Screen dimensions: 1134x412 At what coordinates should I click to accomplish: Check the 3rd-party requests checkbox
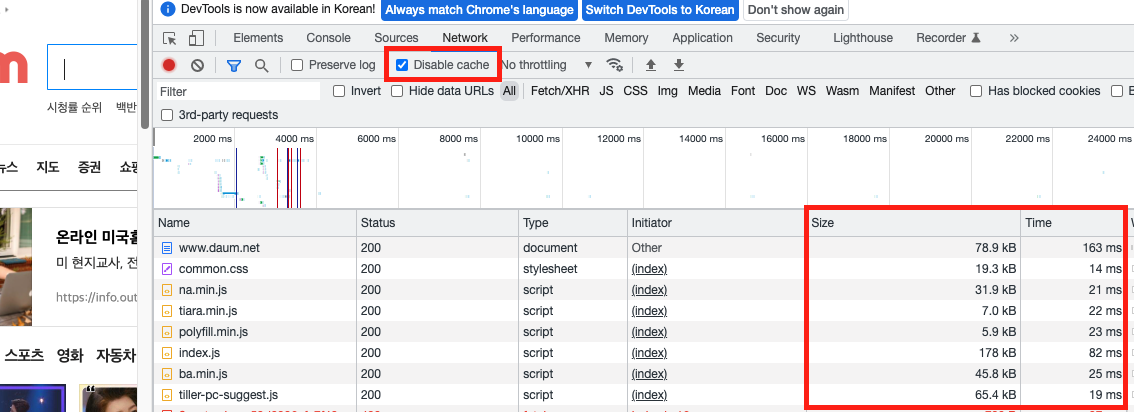tap(167, 115)
